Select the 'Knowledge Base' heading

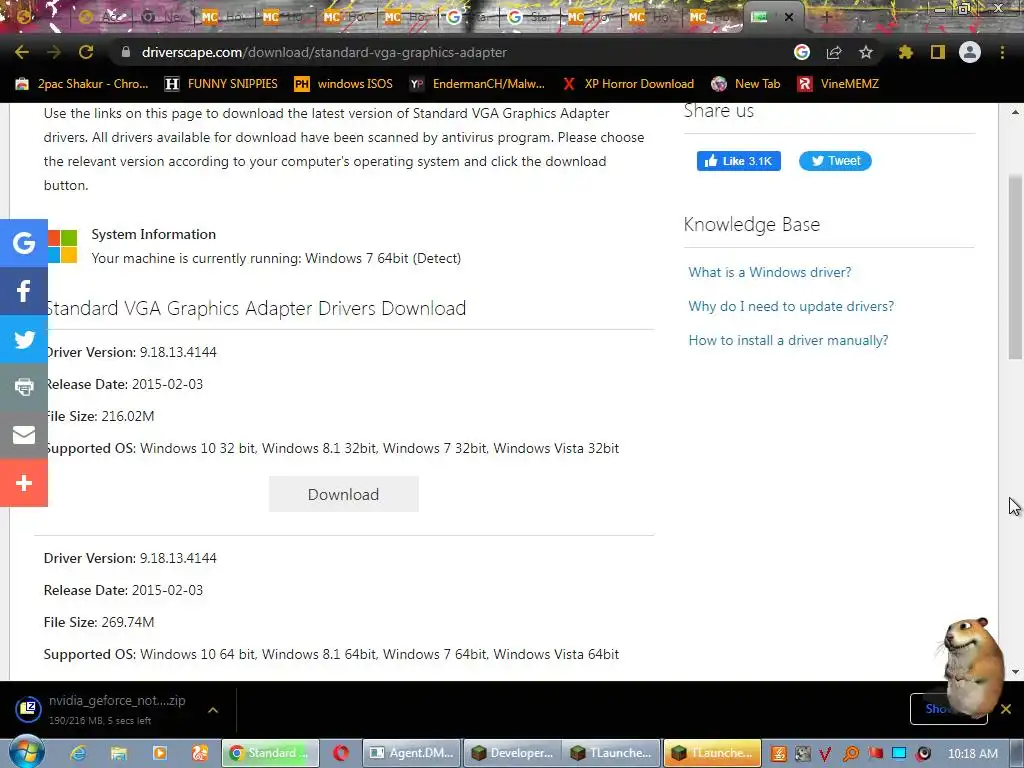752,224
